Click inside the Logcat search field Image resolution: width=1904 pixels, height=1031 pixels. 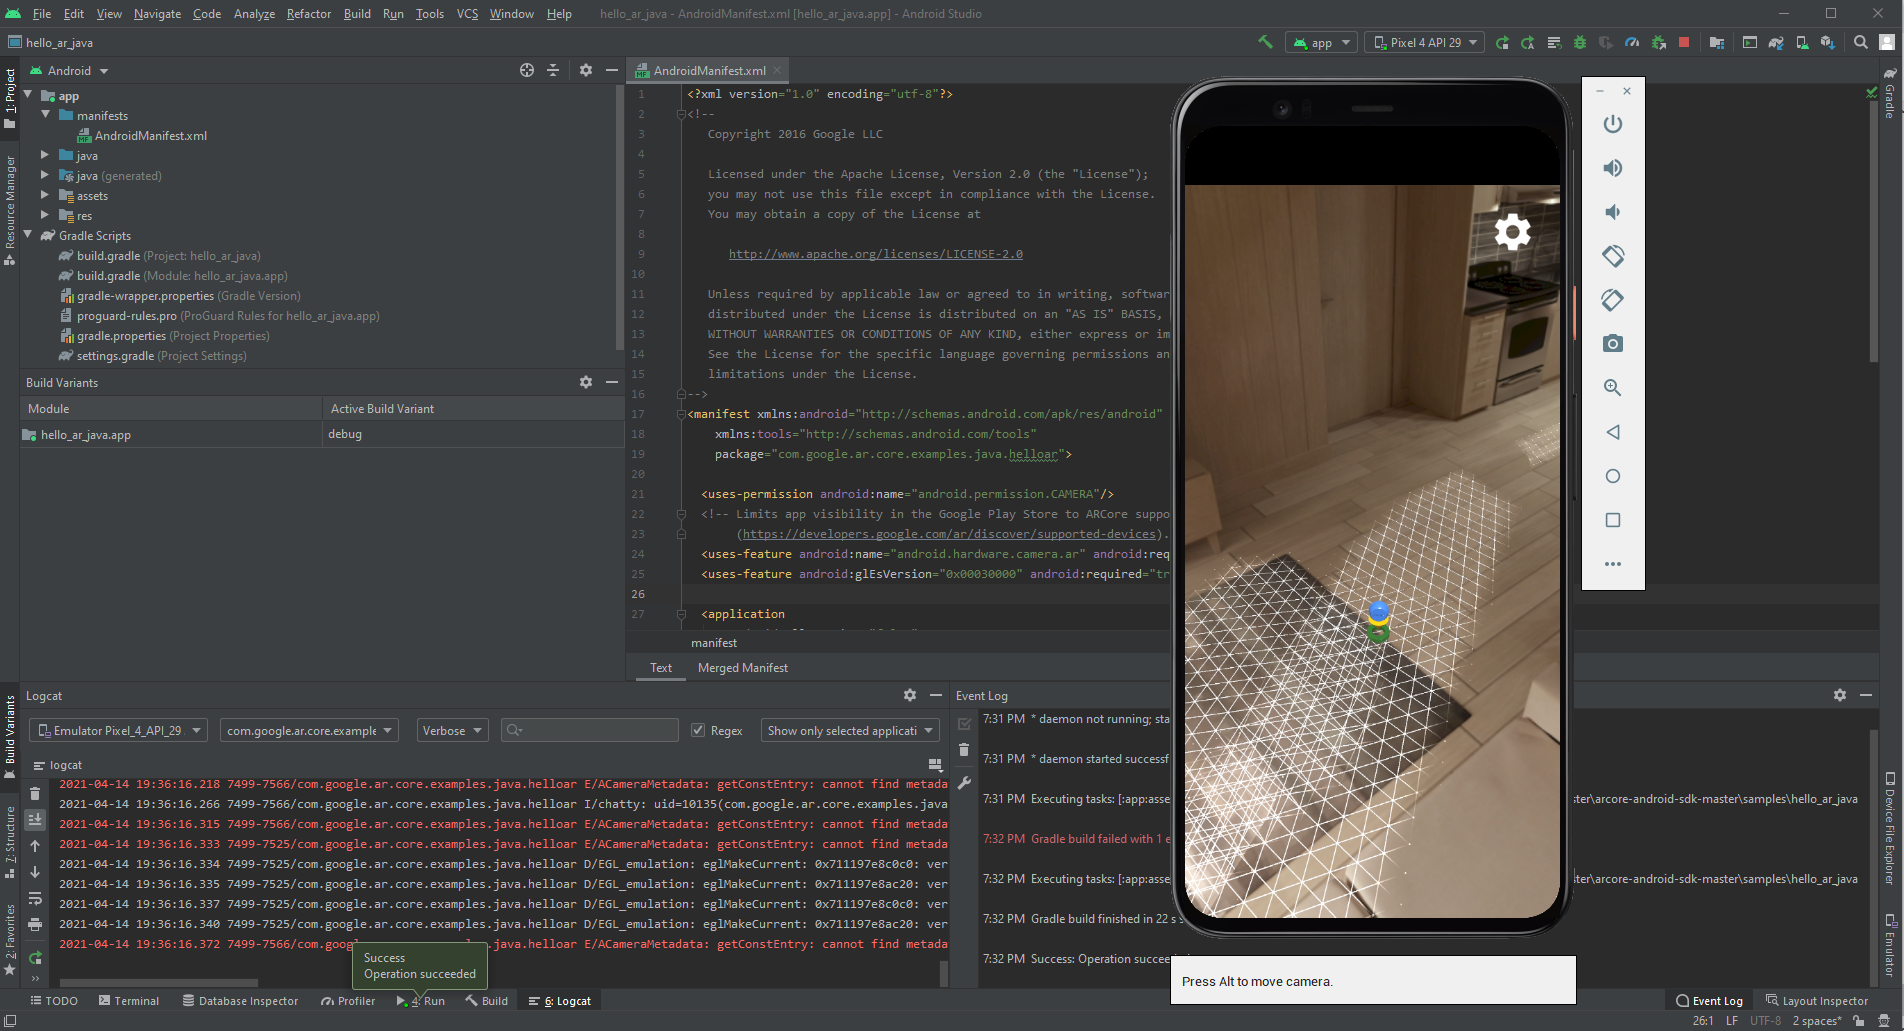(x=590, y=730)
